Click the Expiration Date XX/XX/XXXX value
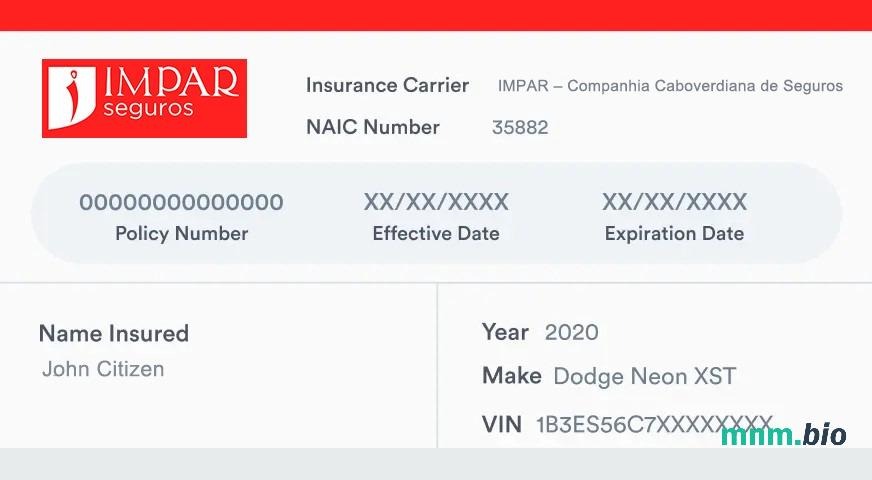 tap(674, 203)
